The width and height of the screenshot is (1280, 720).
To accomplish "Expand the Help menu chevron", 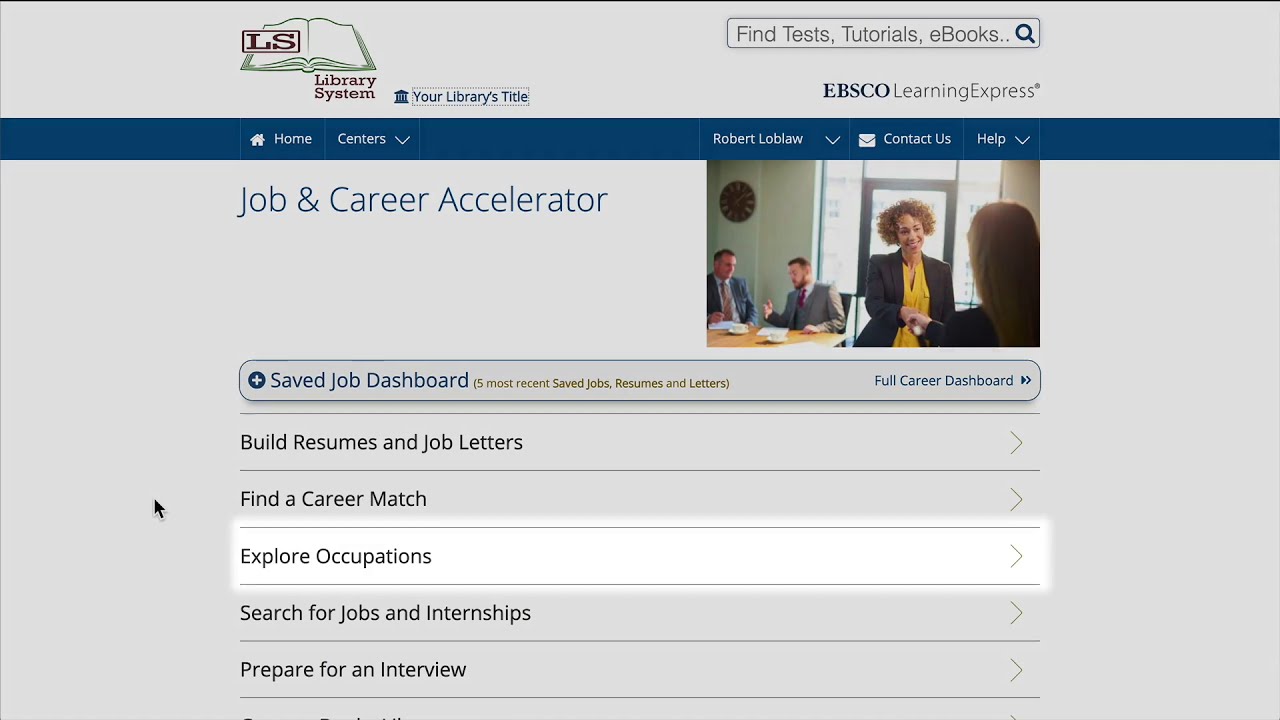I will click(x=1022, y=140).
